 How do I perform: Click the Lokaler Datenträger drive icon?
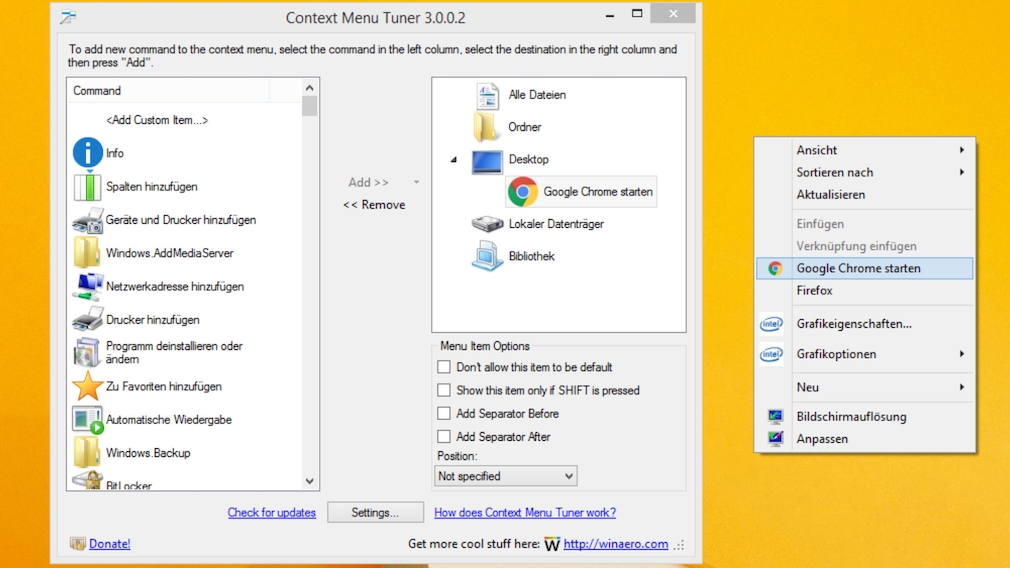(487, 224)
